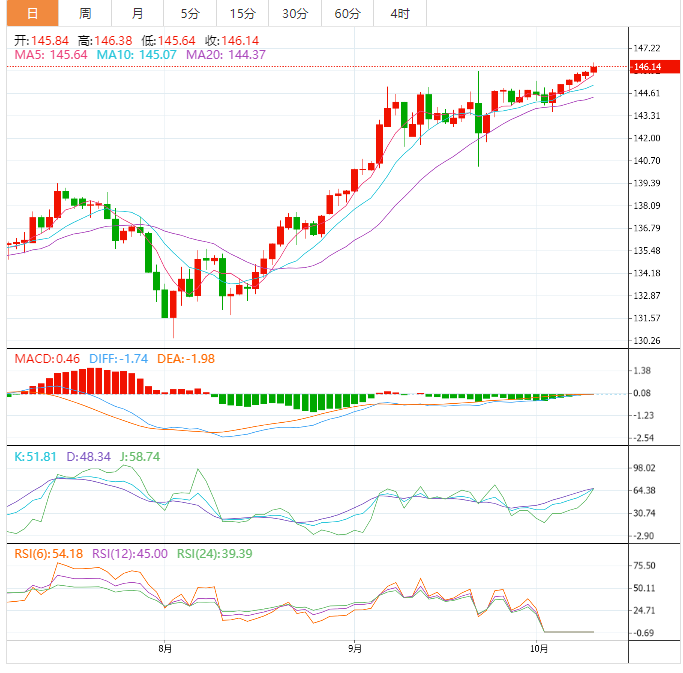This screenshot has width=683, height=673.
Task: Open the 30分 interval tab
Action: click(295, 14)
